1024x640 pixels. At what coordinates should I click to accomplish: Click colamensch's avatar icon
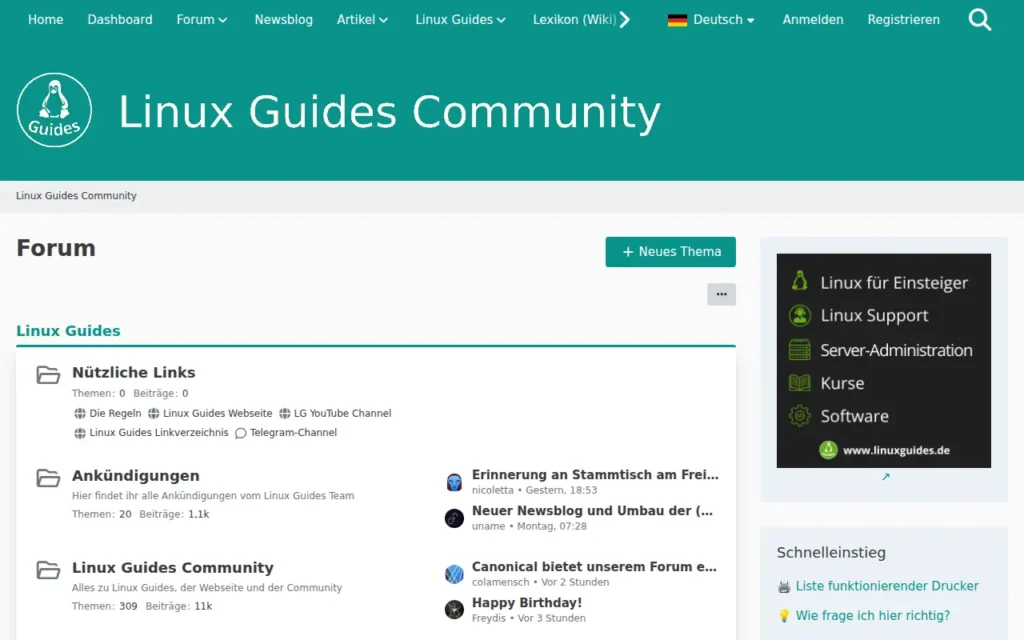tap(454, 575)
